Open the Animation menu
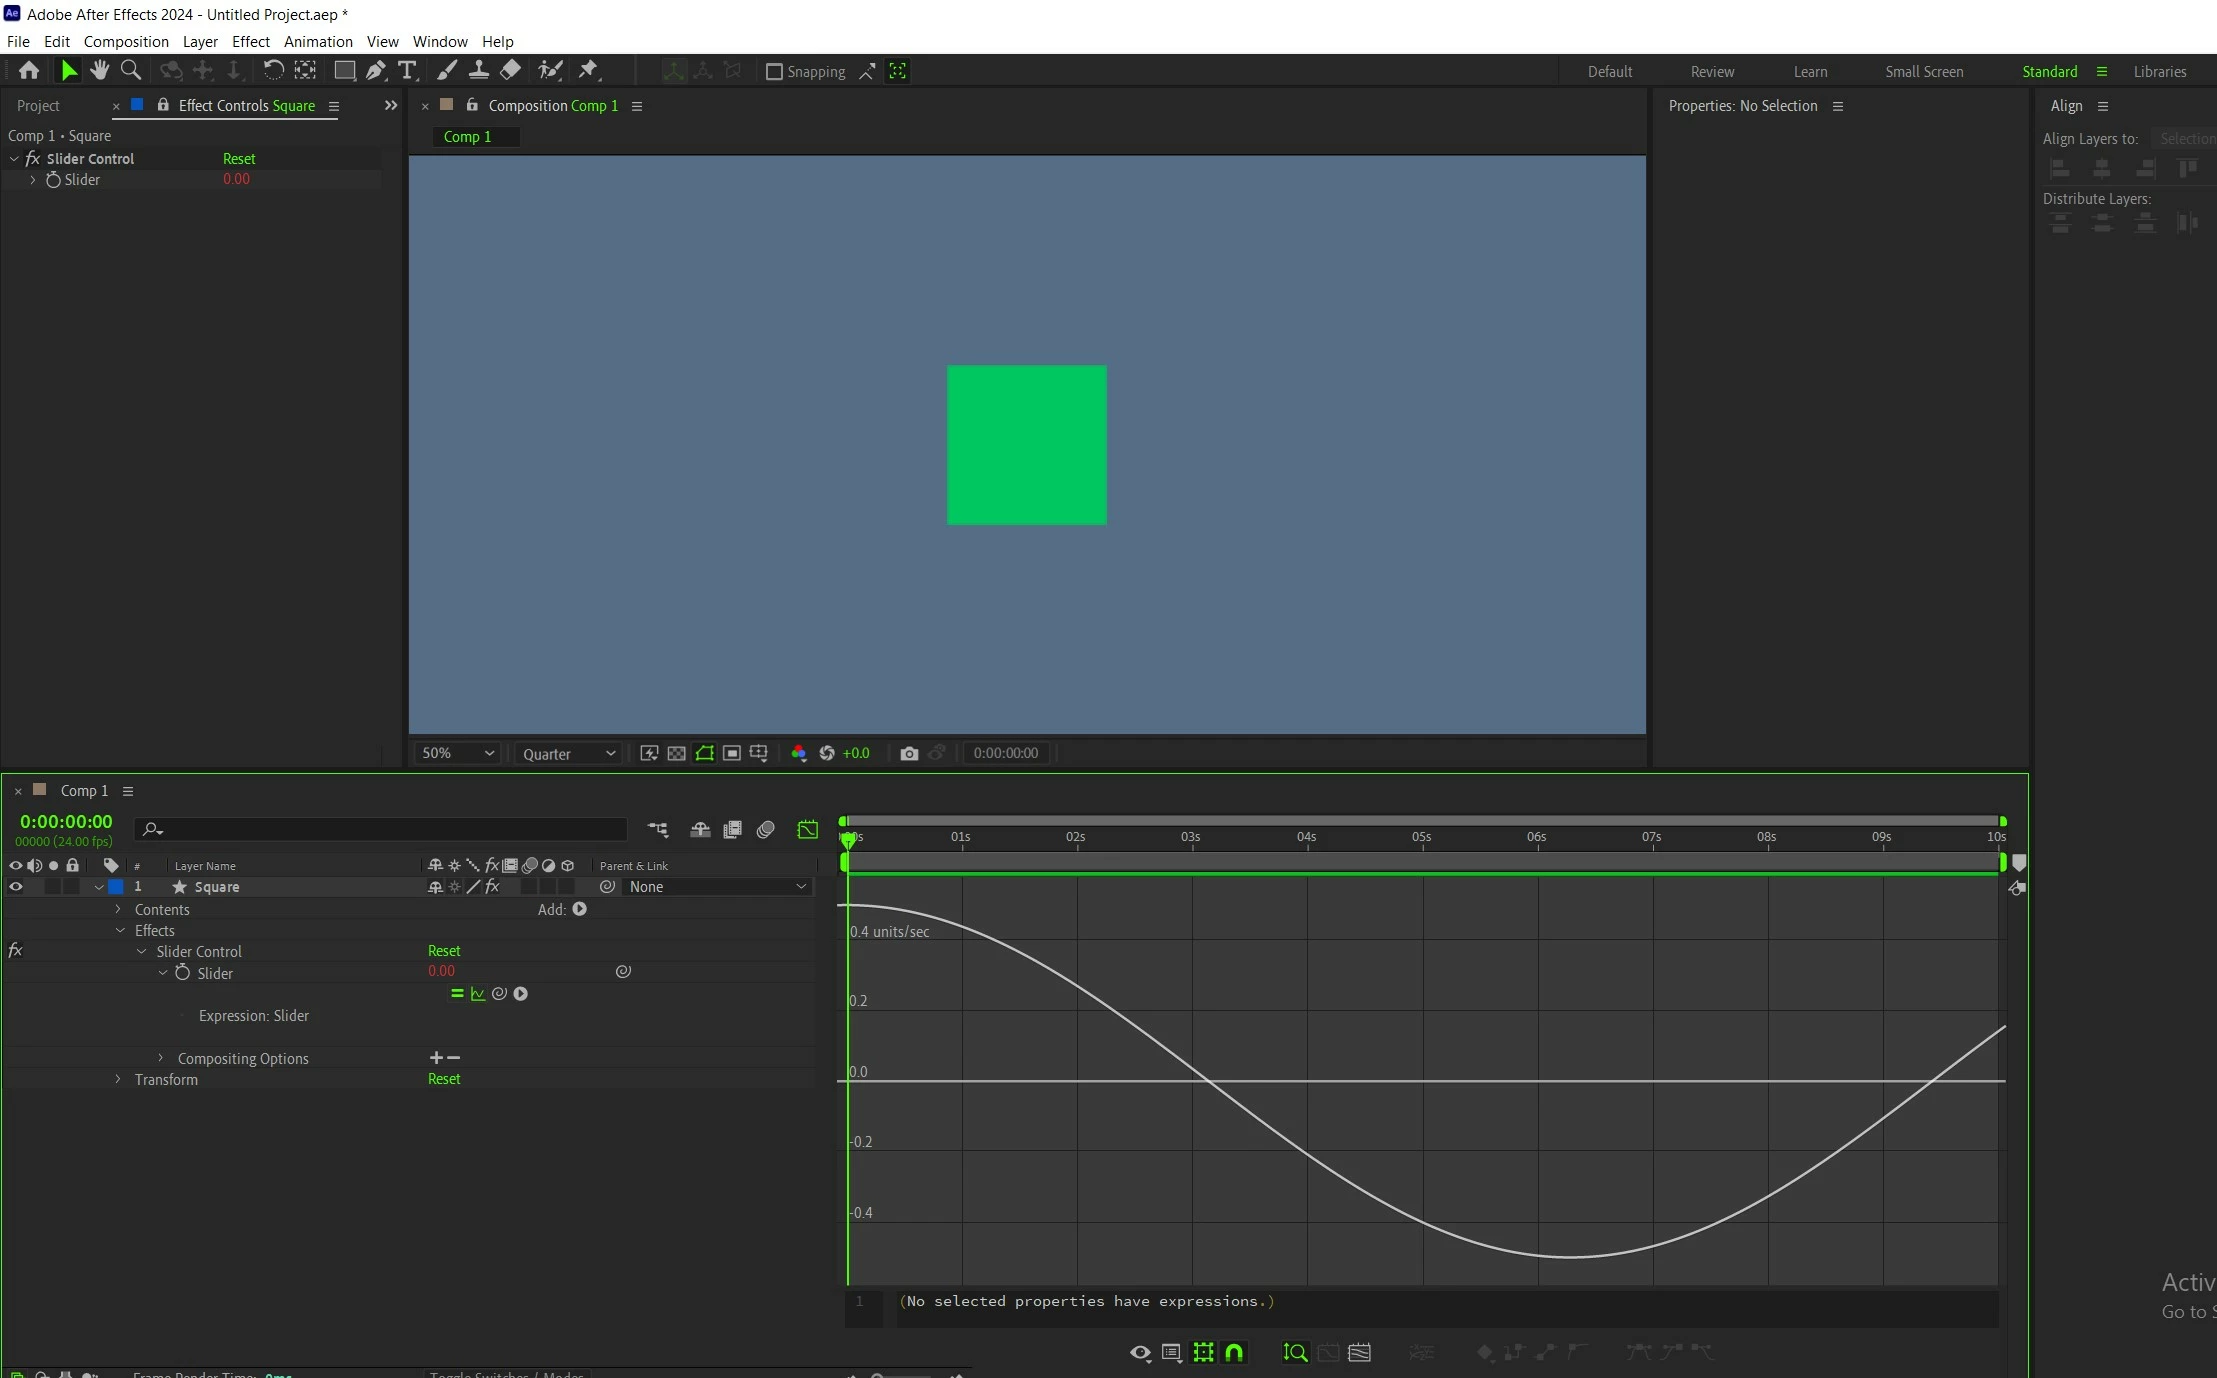The width and height of the screenshot is (2217, 1378). coord(318,42)
